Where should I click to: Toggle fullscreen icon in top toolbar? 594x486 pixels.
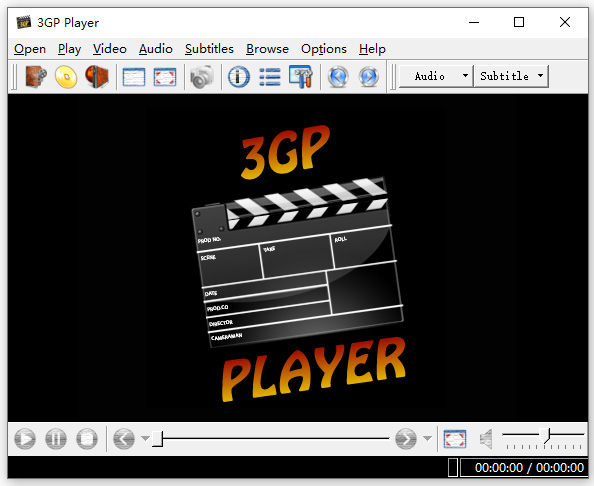tap(165, 77)
